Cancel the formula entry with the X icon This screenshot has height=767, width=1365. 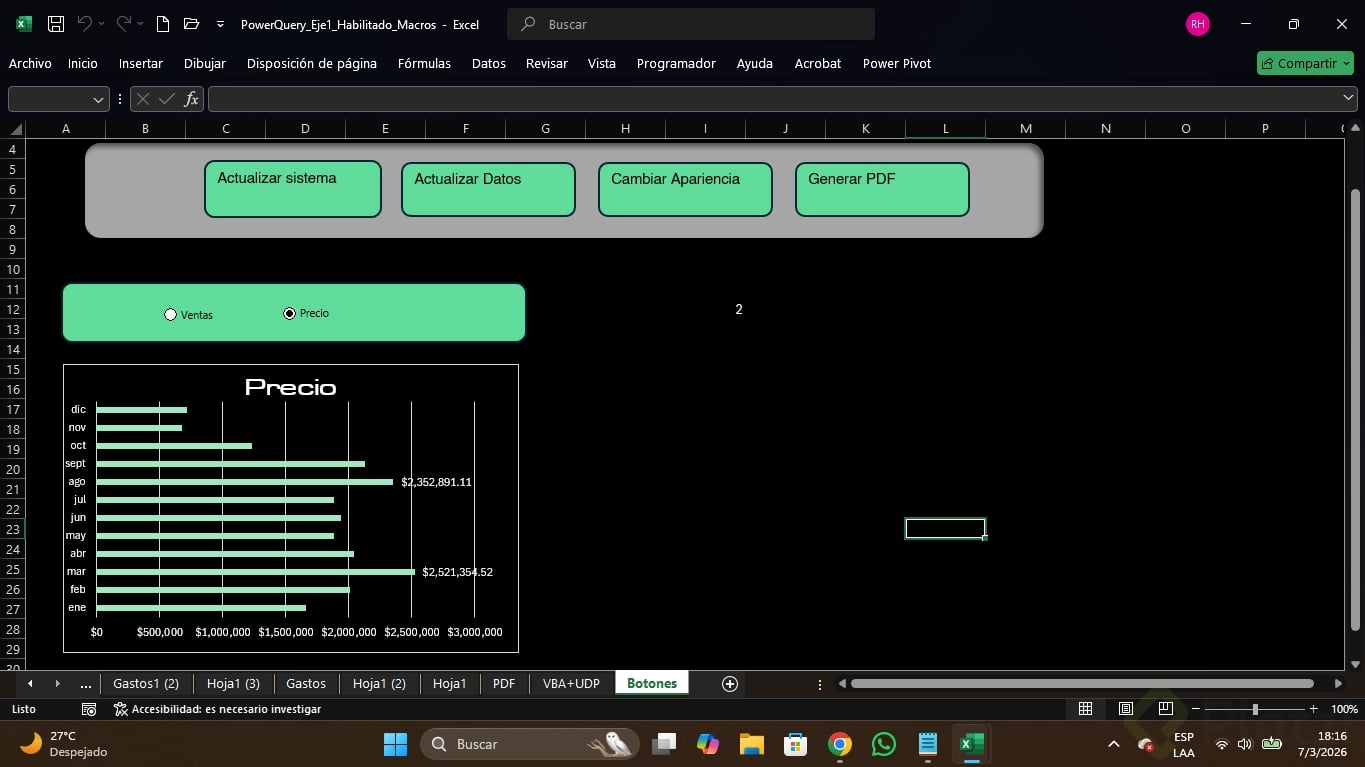pos(143,99)
